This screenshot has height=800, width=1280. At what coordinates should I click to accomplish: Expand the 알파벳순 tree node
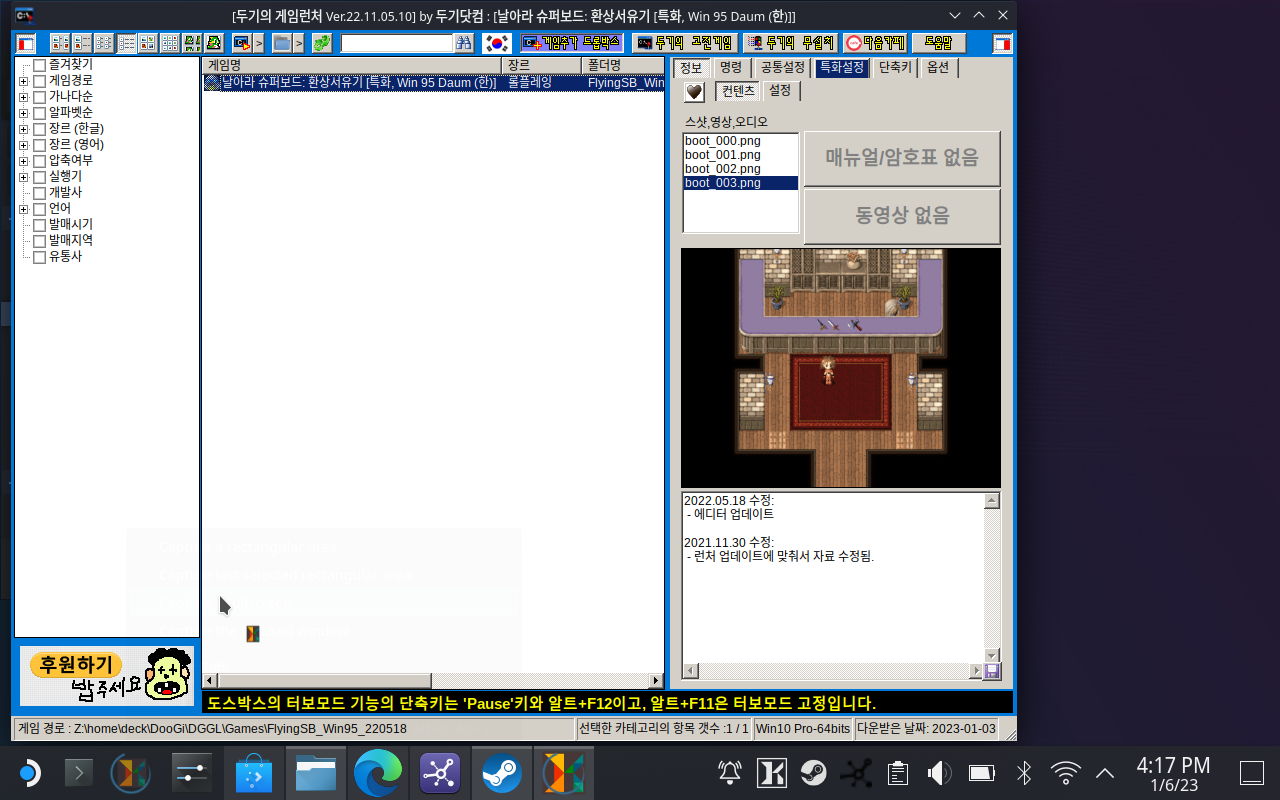(23, 113)
